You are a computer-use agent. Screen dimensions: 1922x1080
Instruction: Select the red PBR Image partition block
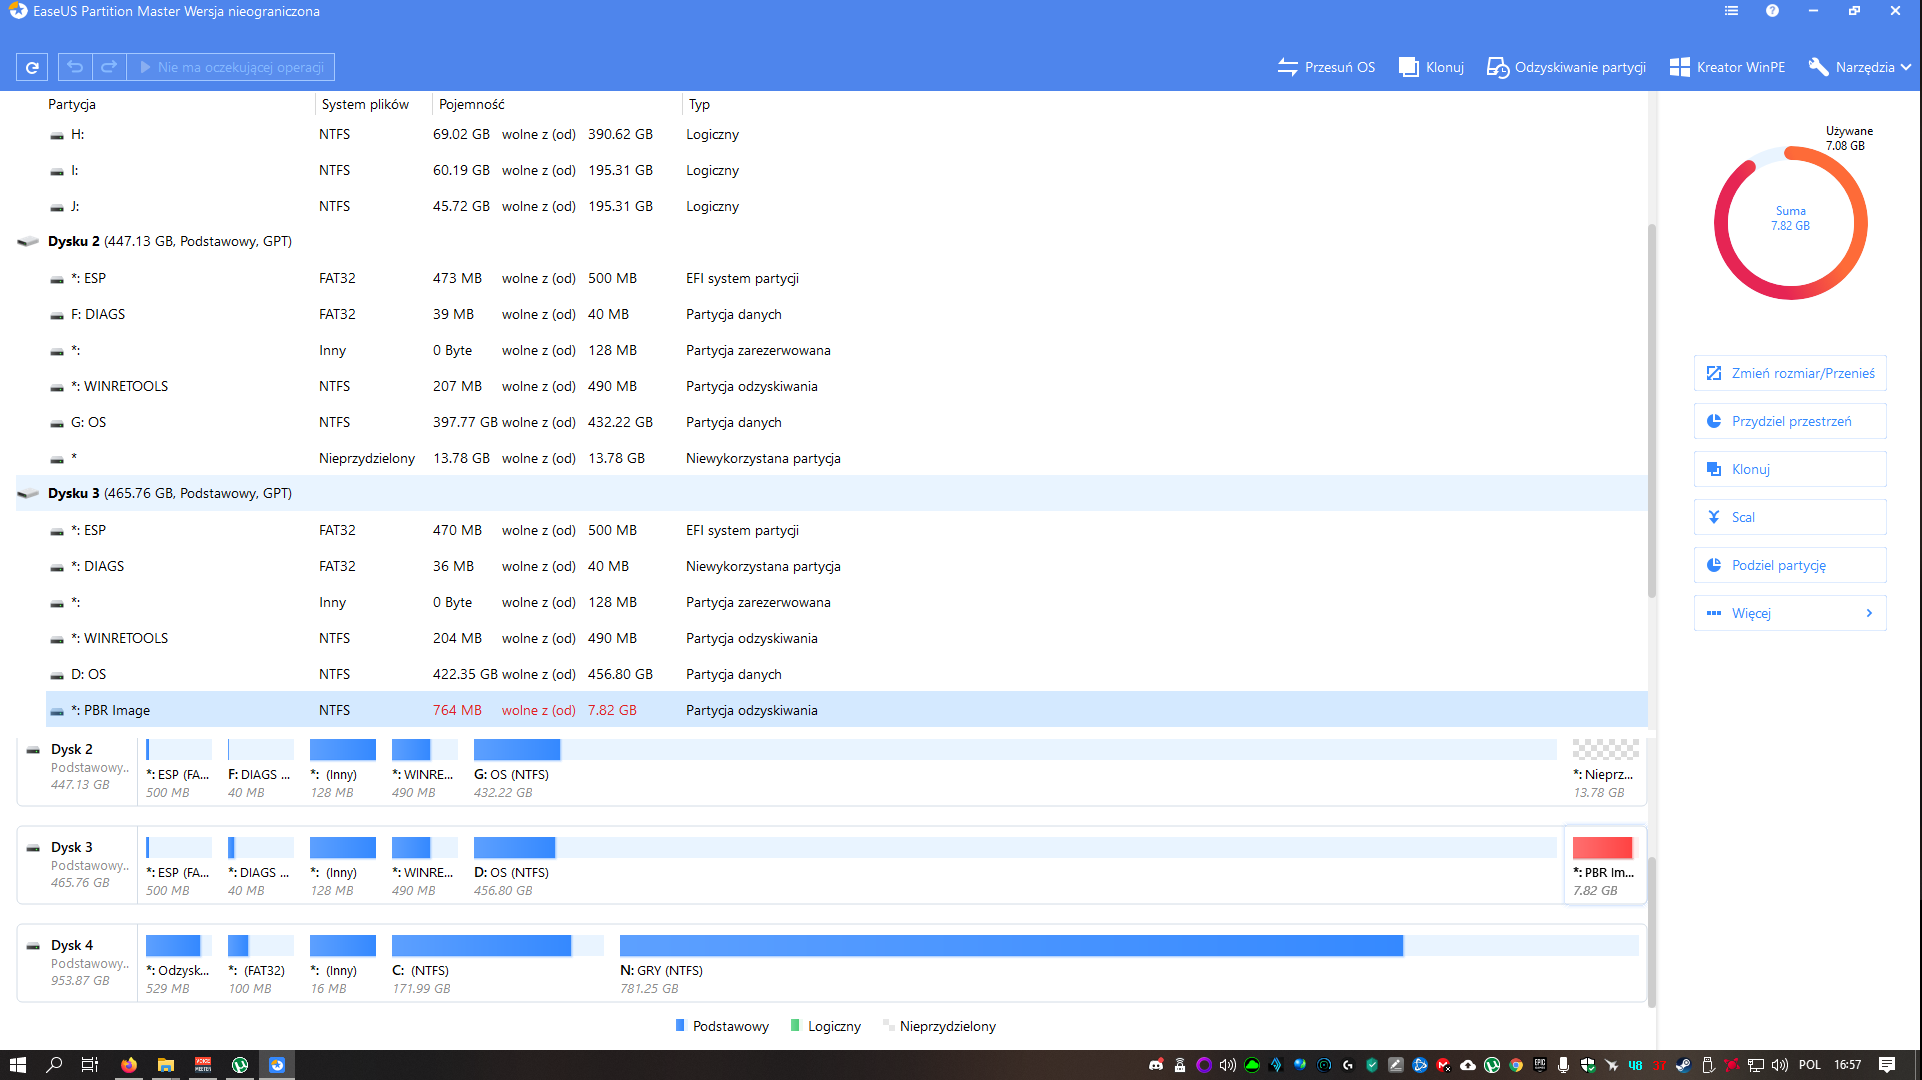pos(1602,848)
